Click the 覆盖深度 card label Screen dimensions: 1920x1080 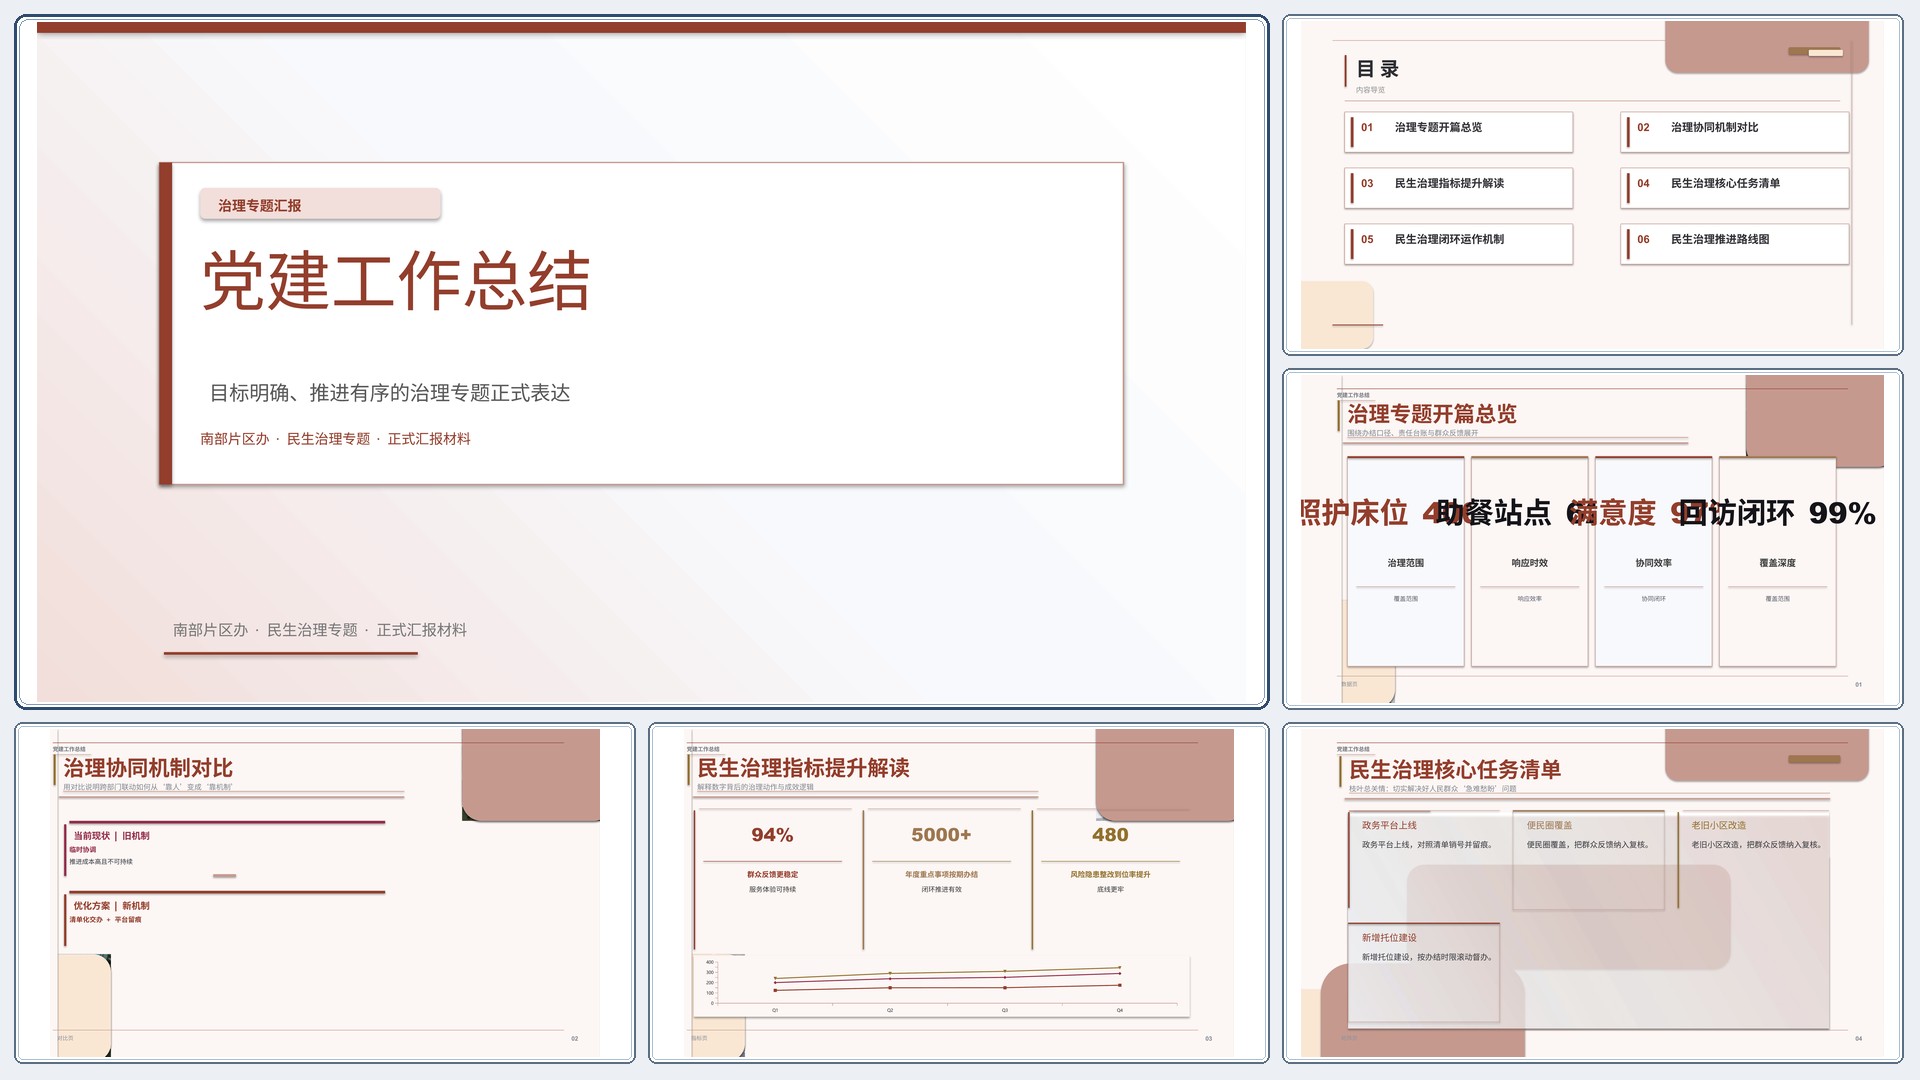pos(1777,563)
